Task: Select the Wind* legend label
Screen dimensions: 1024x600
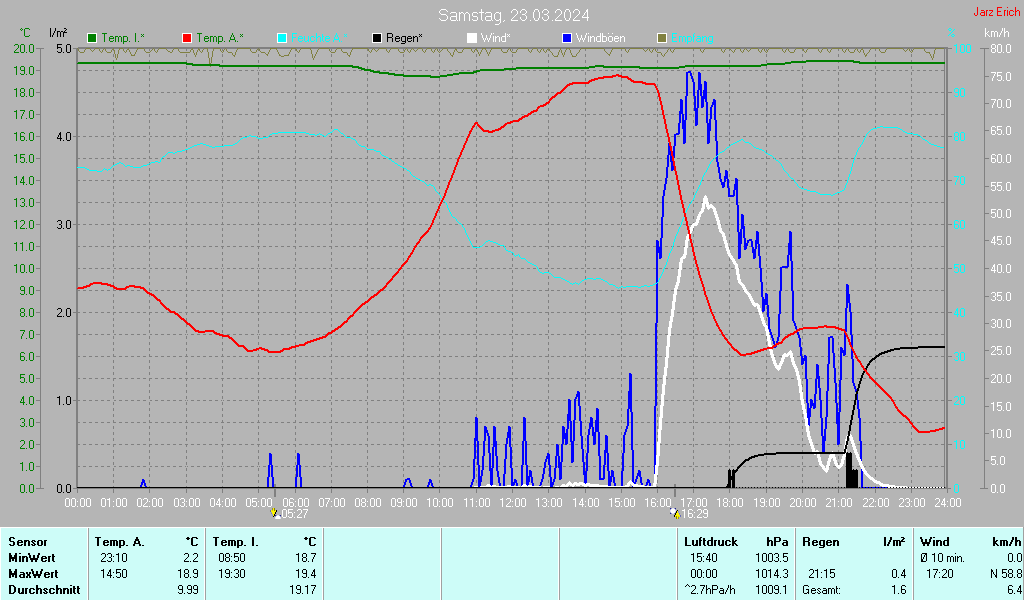Action: coord(496,38)
